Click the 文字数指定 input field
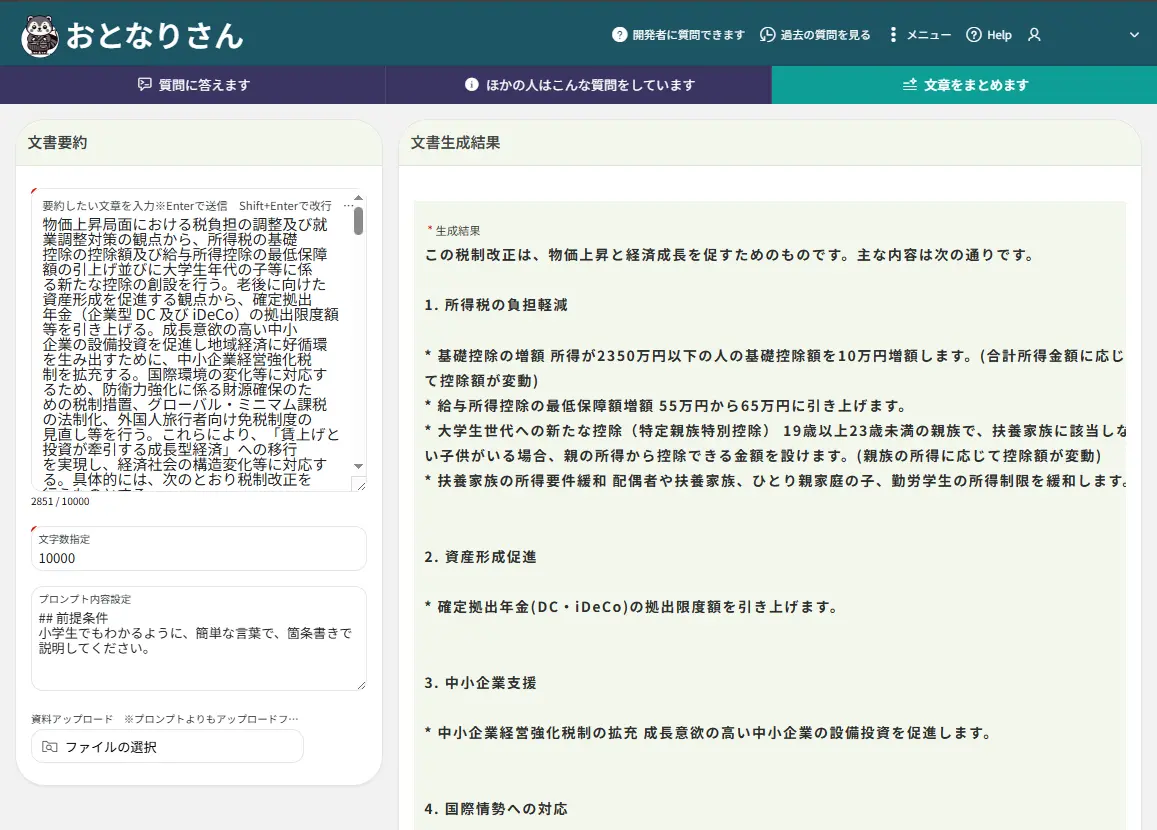This screenshot has height=830, width=1157. (198, 558)
